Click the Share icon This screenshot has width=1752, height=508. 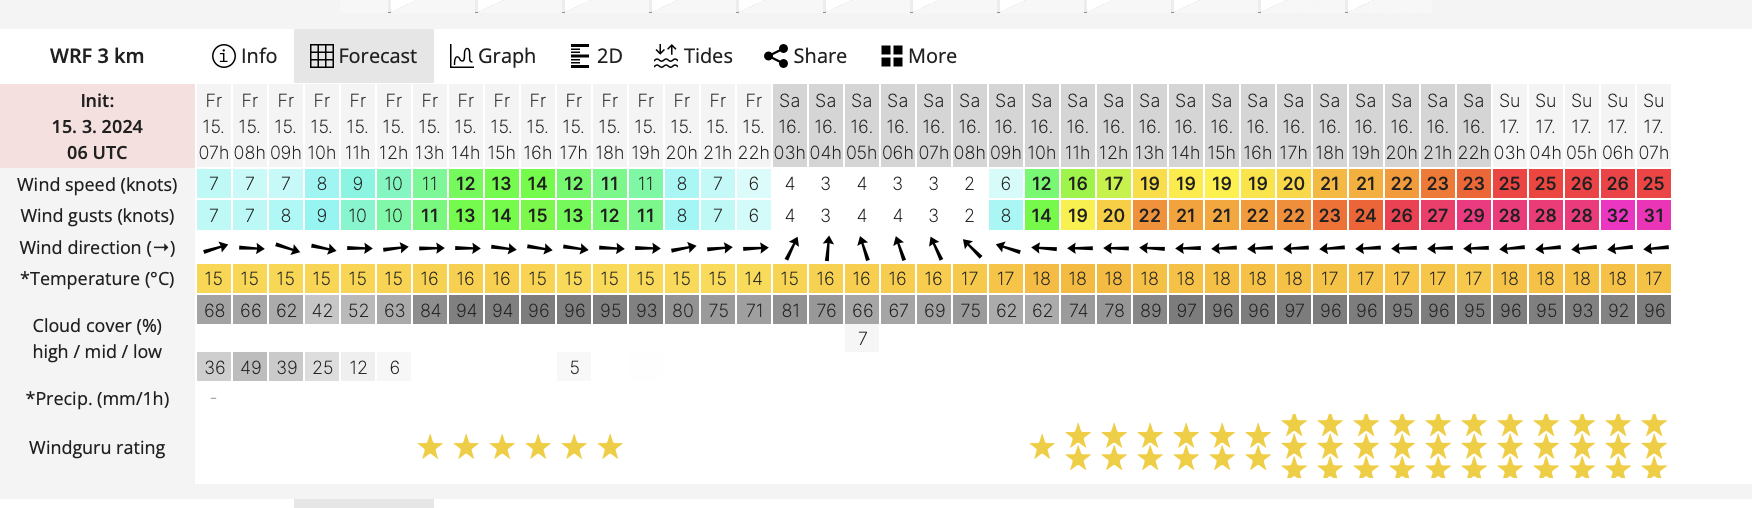coord(776,56)
